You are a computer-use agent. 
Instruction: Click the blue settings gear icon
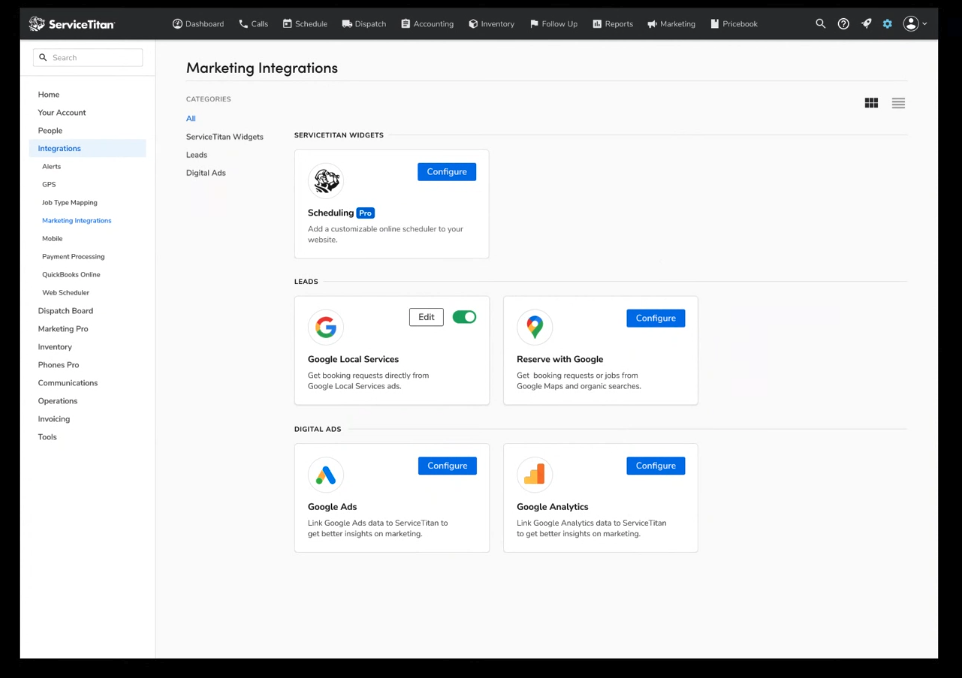click(887, 23)
